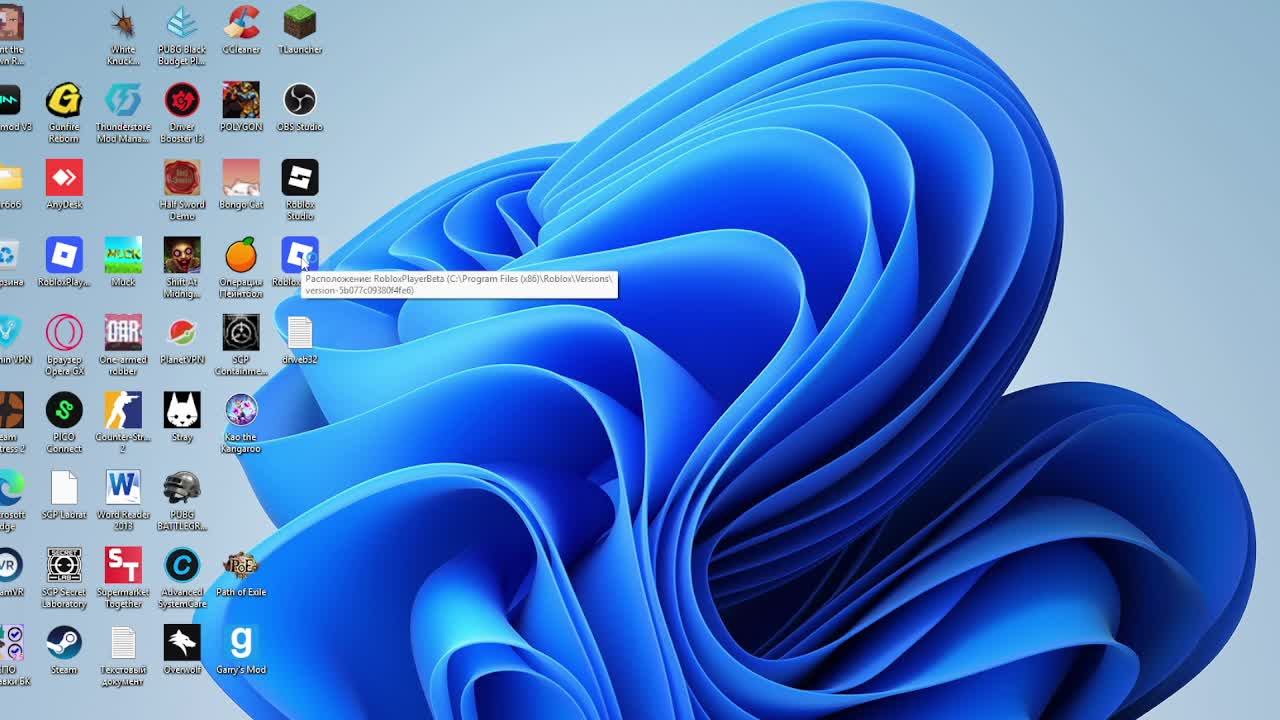
Task: Select the Supermarket Together shortcut
Action: [x=123, y=578]
